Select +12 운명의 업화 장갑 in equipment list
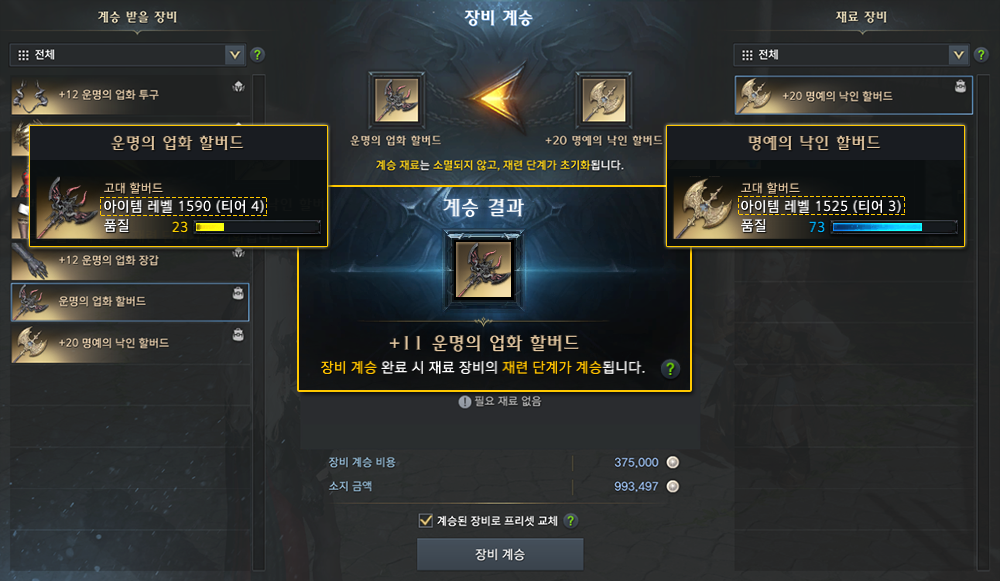Image resolution: width=1000 pixels, height=581 pixels. (130, 261)
